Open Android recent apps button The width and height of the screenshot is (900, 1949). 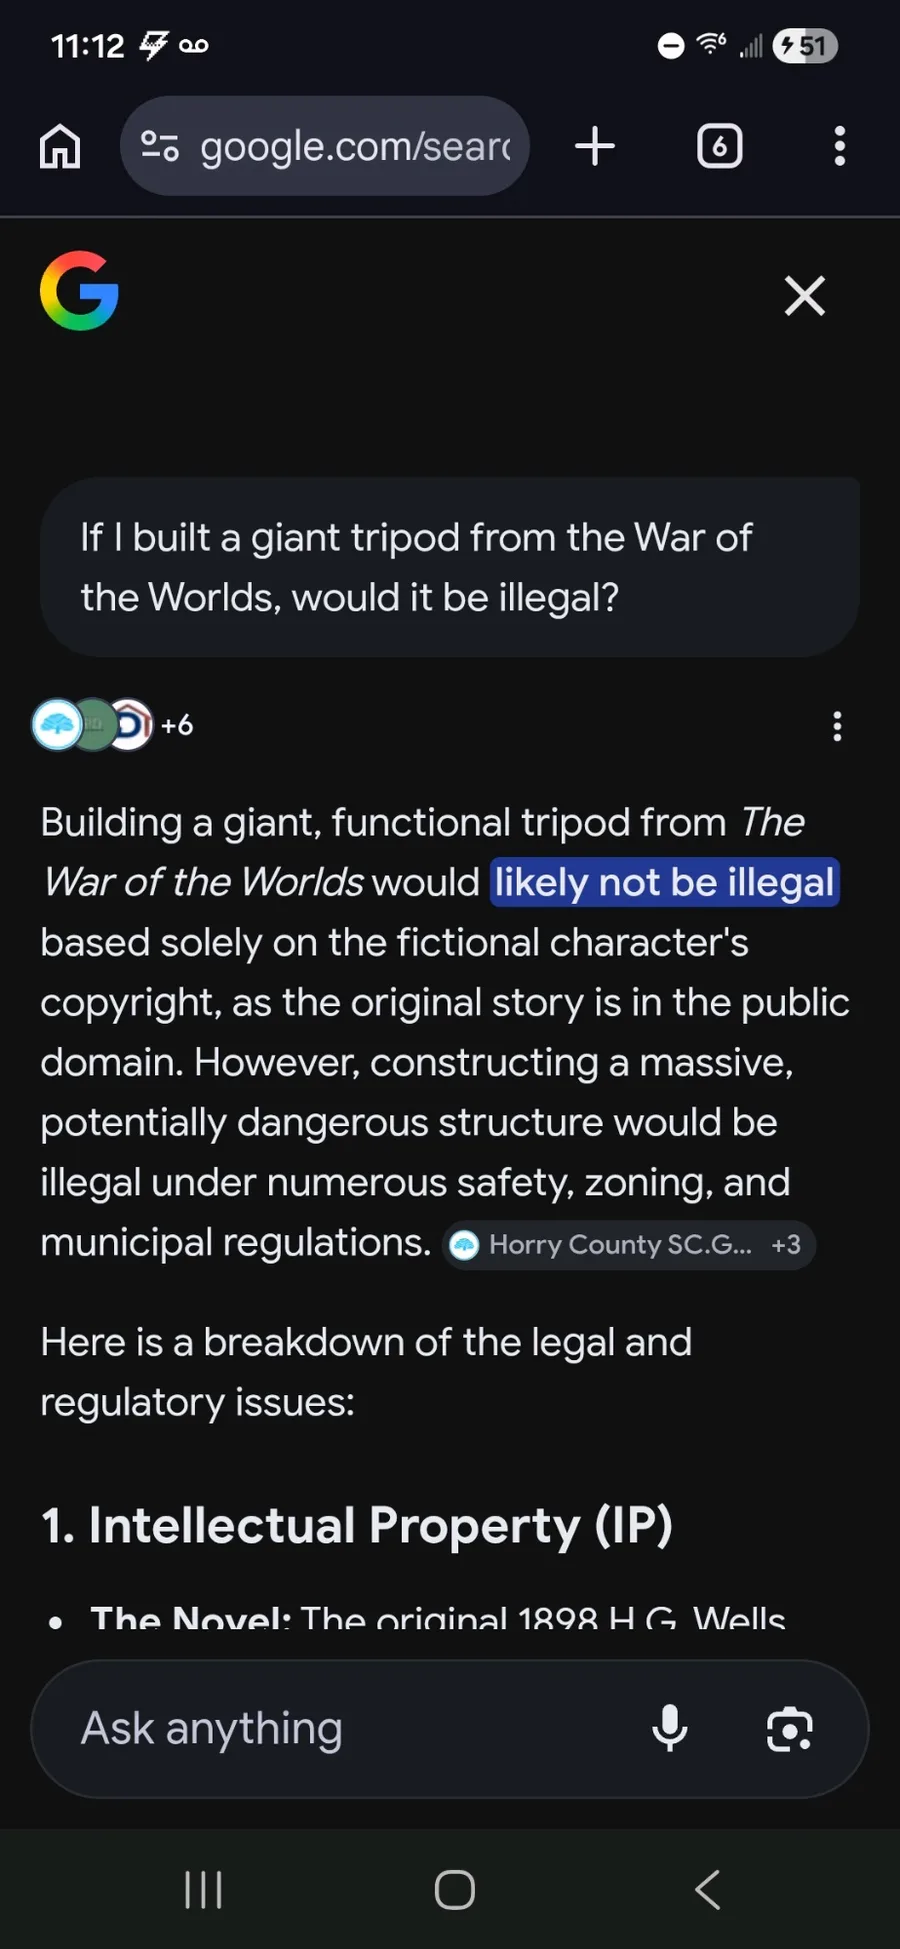coord(203,1890)
